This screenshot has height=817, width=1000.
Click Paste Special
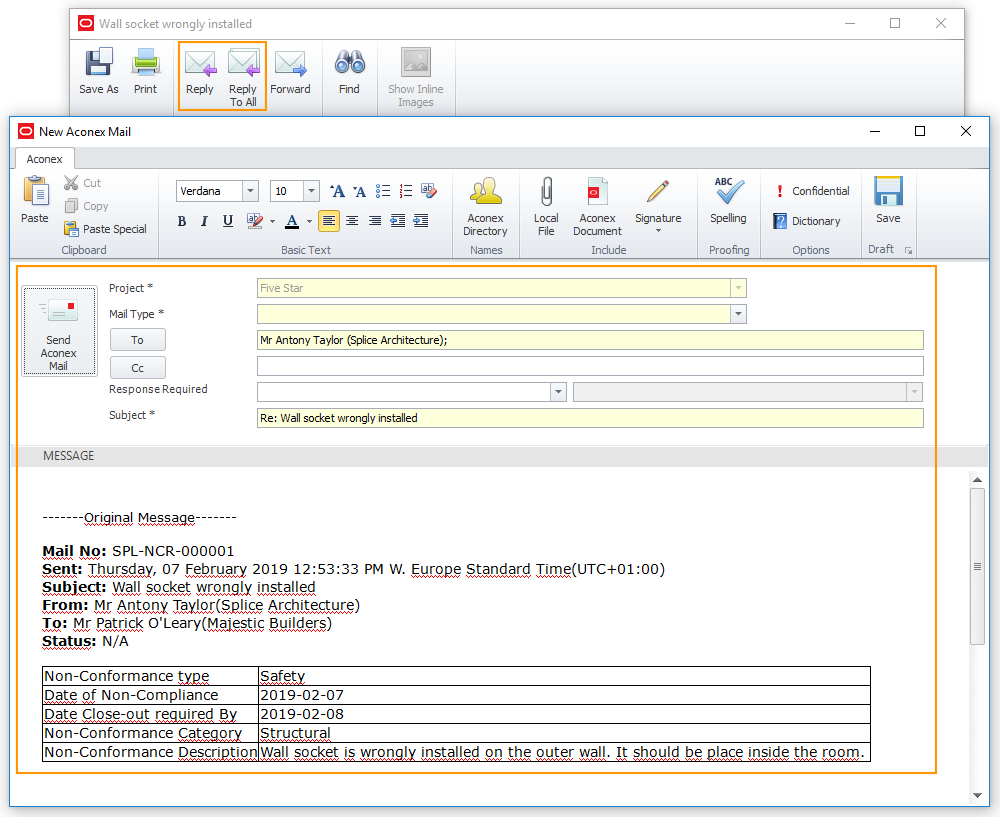pos(106,229)
